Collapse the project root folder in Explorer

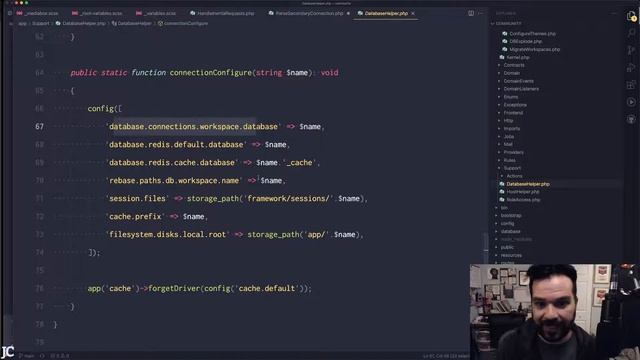pos(506,24)
